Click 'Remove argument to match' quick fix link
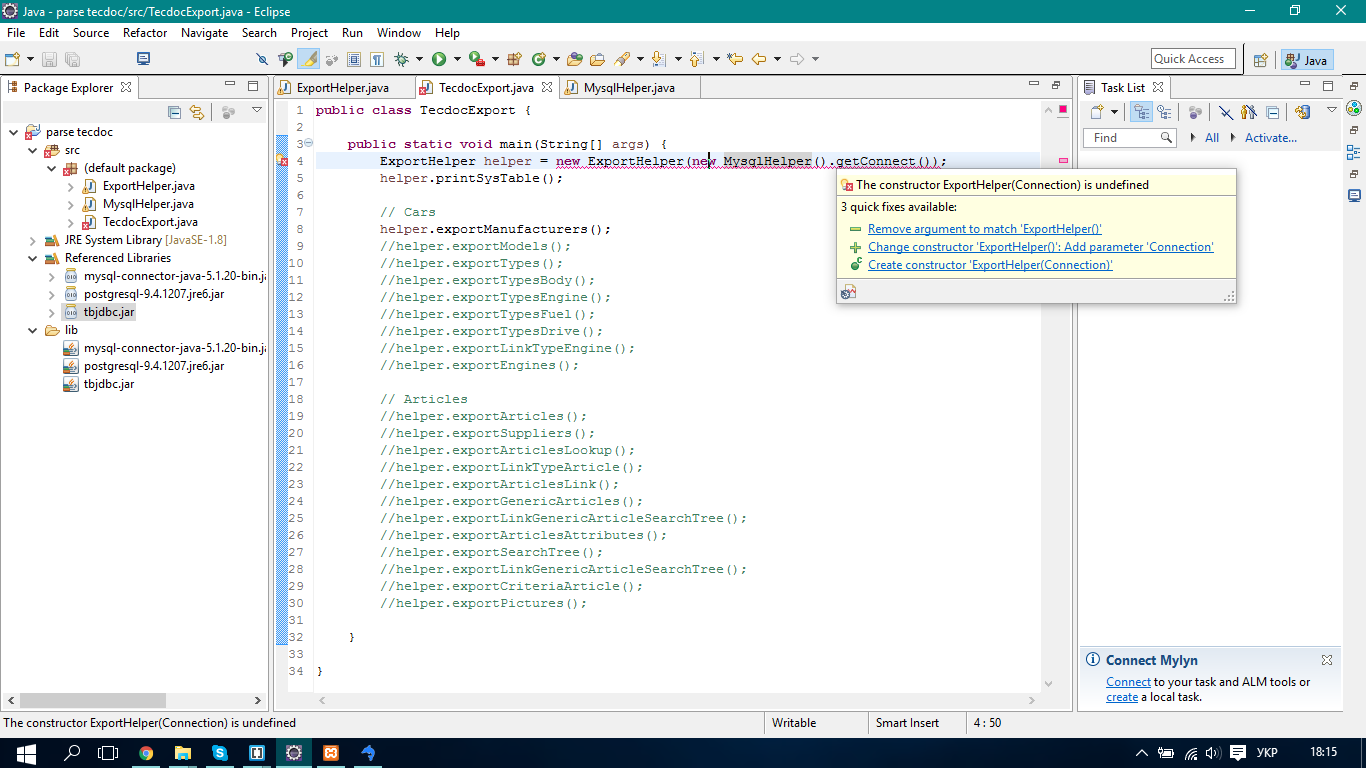 pyautogui.click(x=984, y=229)
